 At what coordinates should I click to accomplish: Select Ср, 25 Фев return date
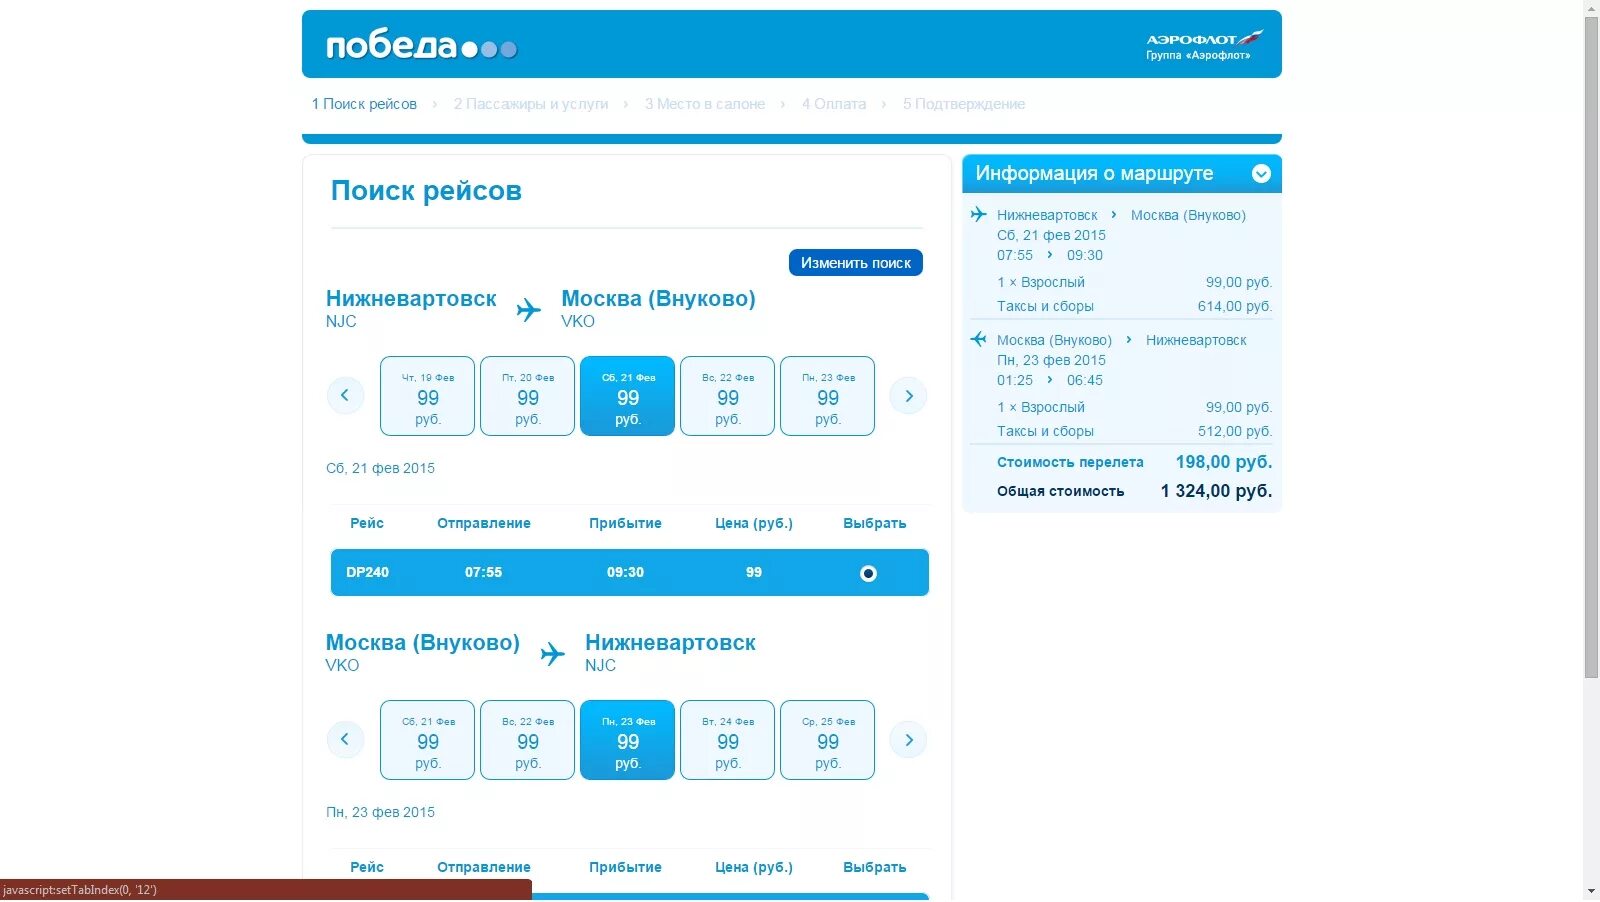pyautogui.click(x=828, y=740)
